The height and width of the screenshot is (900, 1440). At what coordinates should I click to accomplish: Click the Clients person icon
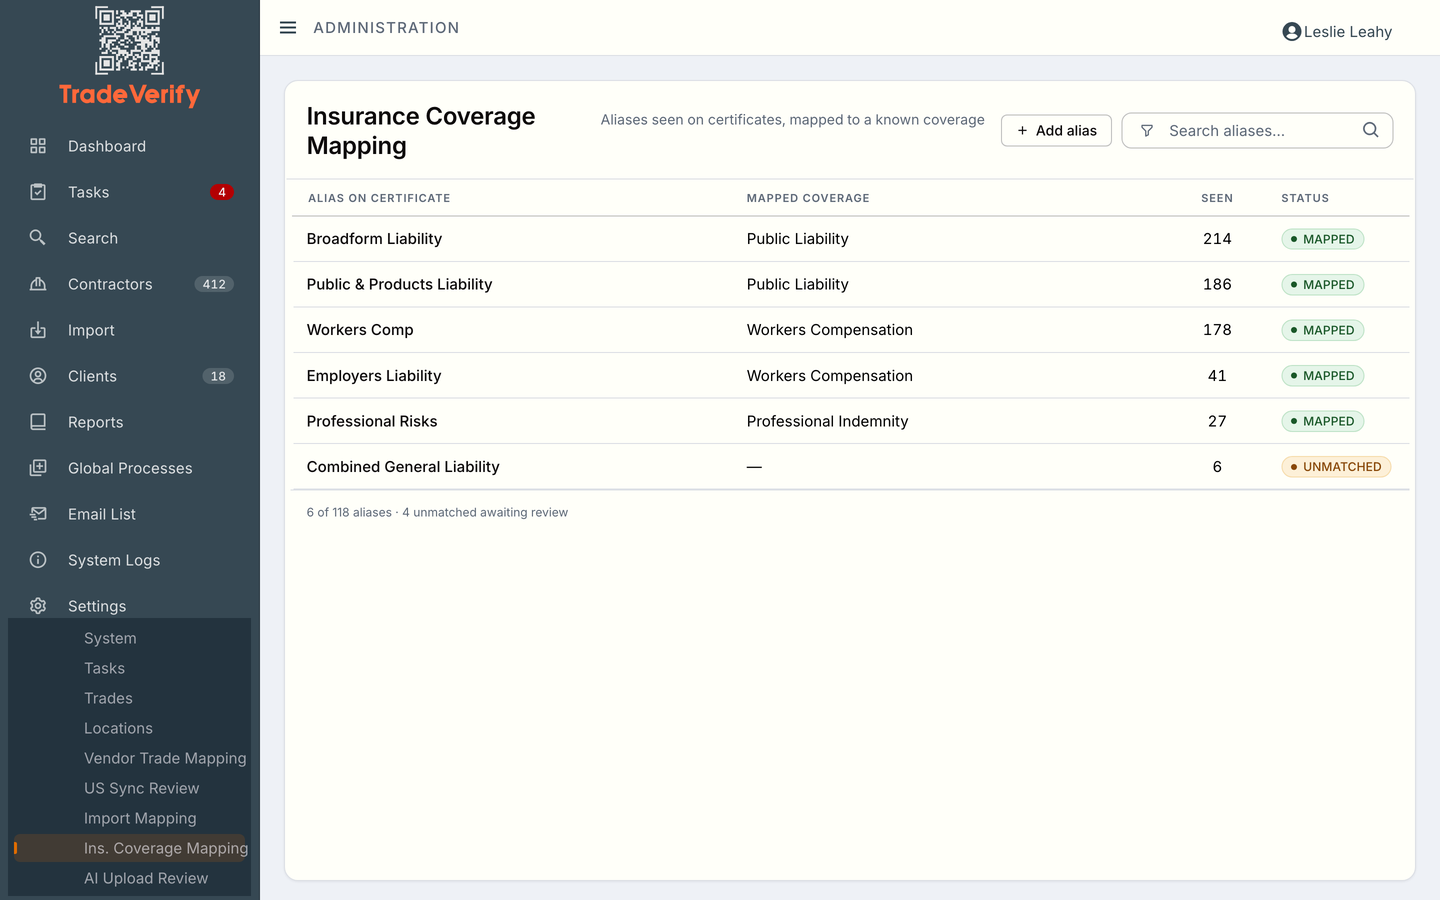(x=38, y=376)
